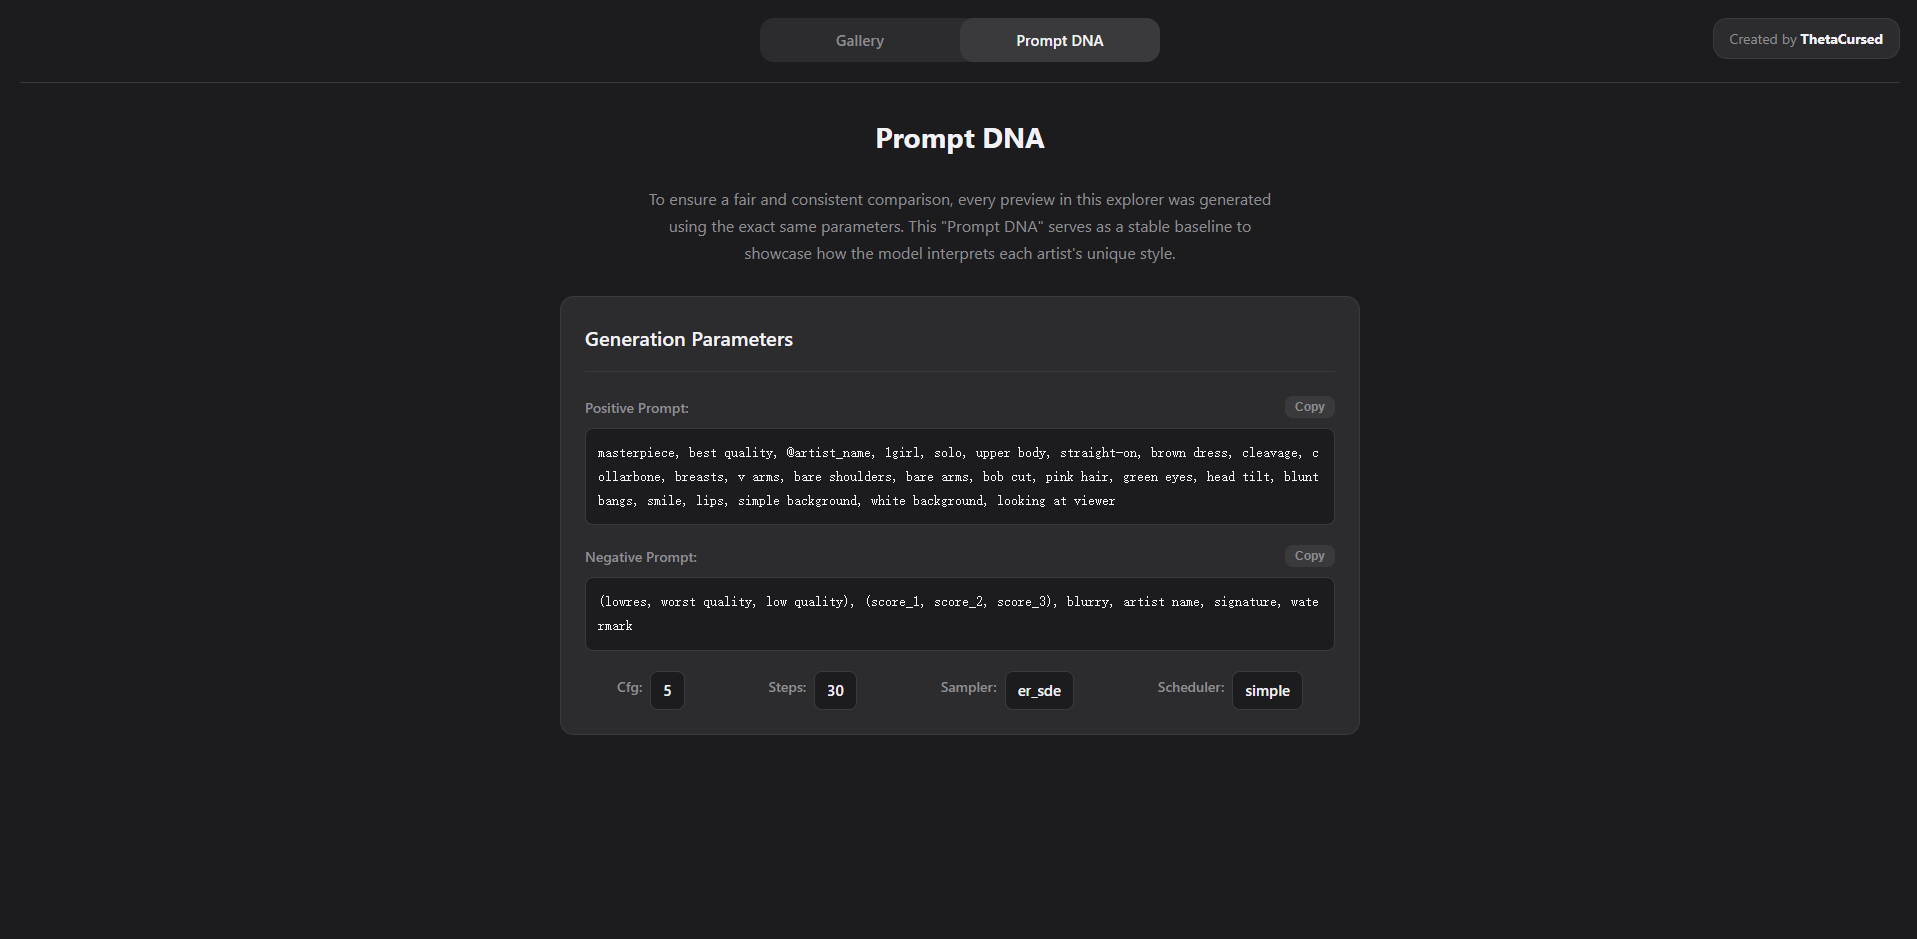Click the Prompt DNA description paragraph
This screenshot has width=1917, height=939.
point(960,227)
